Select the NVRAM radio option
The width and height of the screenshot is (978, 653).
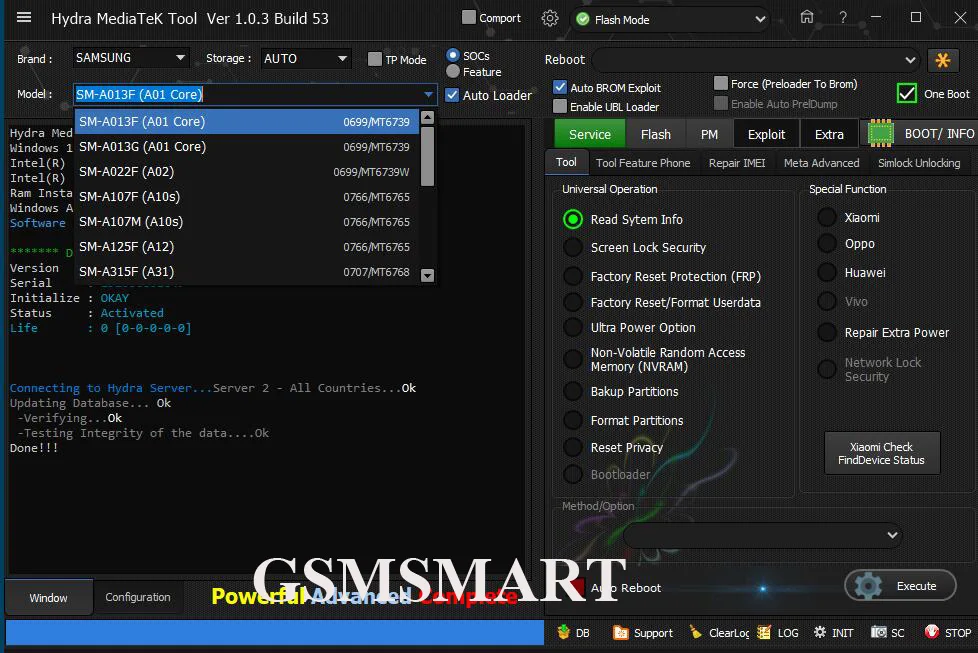[x=573, y=359]
